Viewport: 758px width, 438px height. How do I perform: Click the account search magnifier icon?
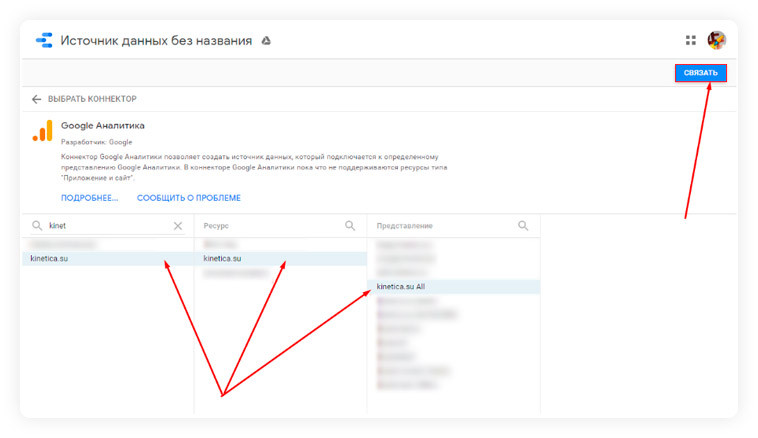tap(37, 226)
